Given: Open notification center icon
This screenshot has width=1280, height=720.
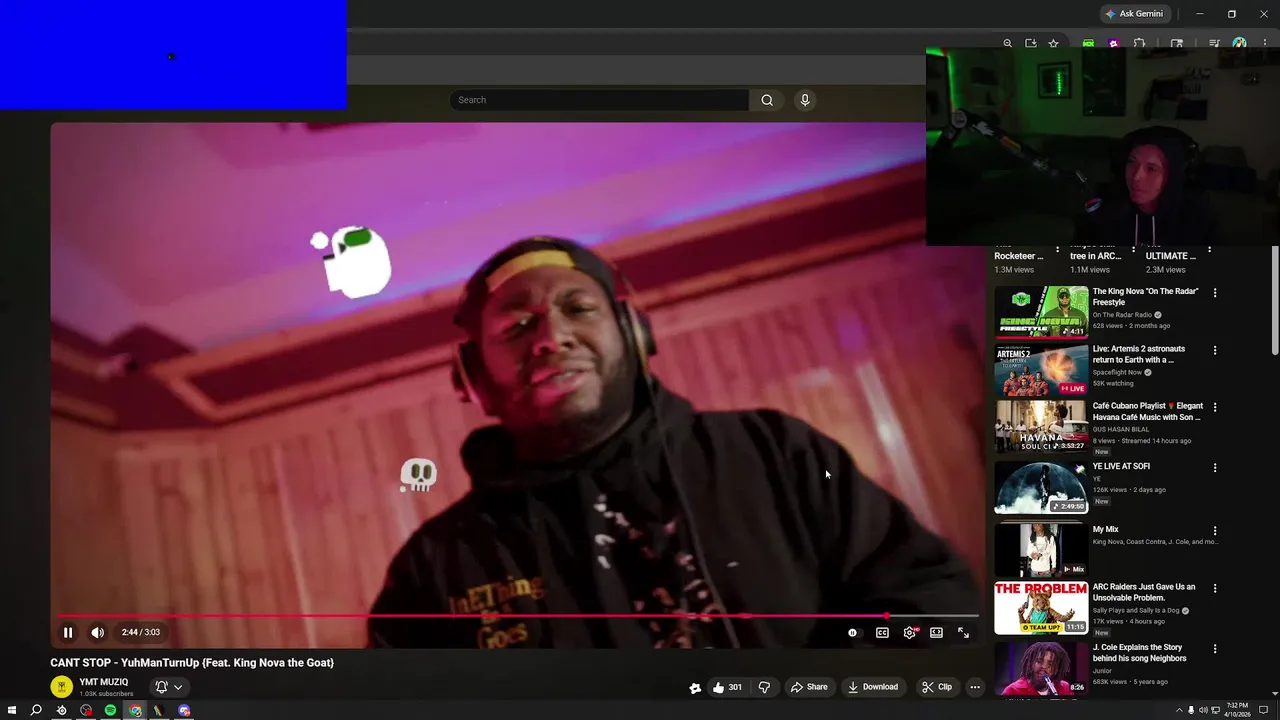Looking at the screenshot, I should [1264, 710].
